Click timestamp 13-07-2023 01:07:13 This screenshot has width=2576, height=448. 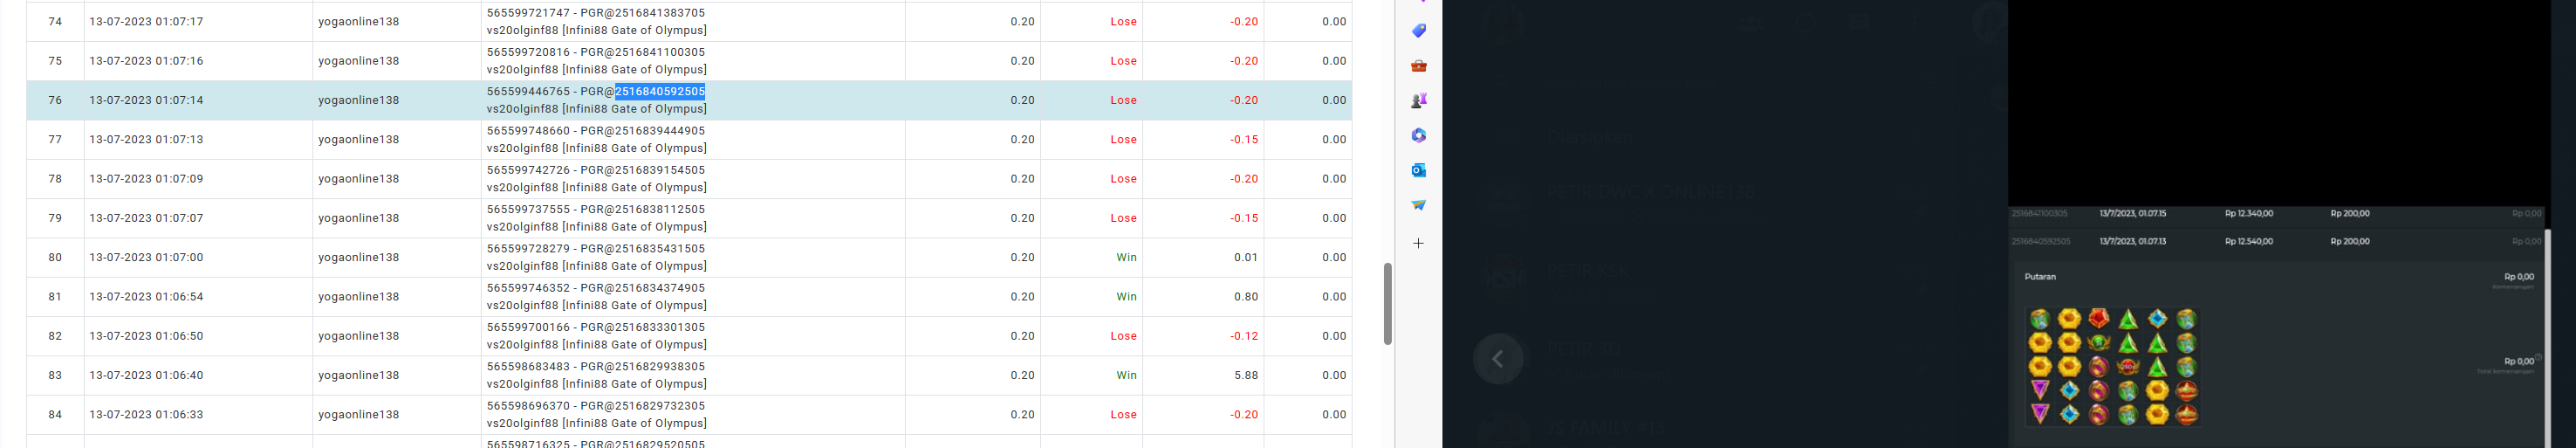click(146, 139)
